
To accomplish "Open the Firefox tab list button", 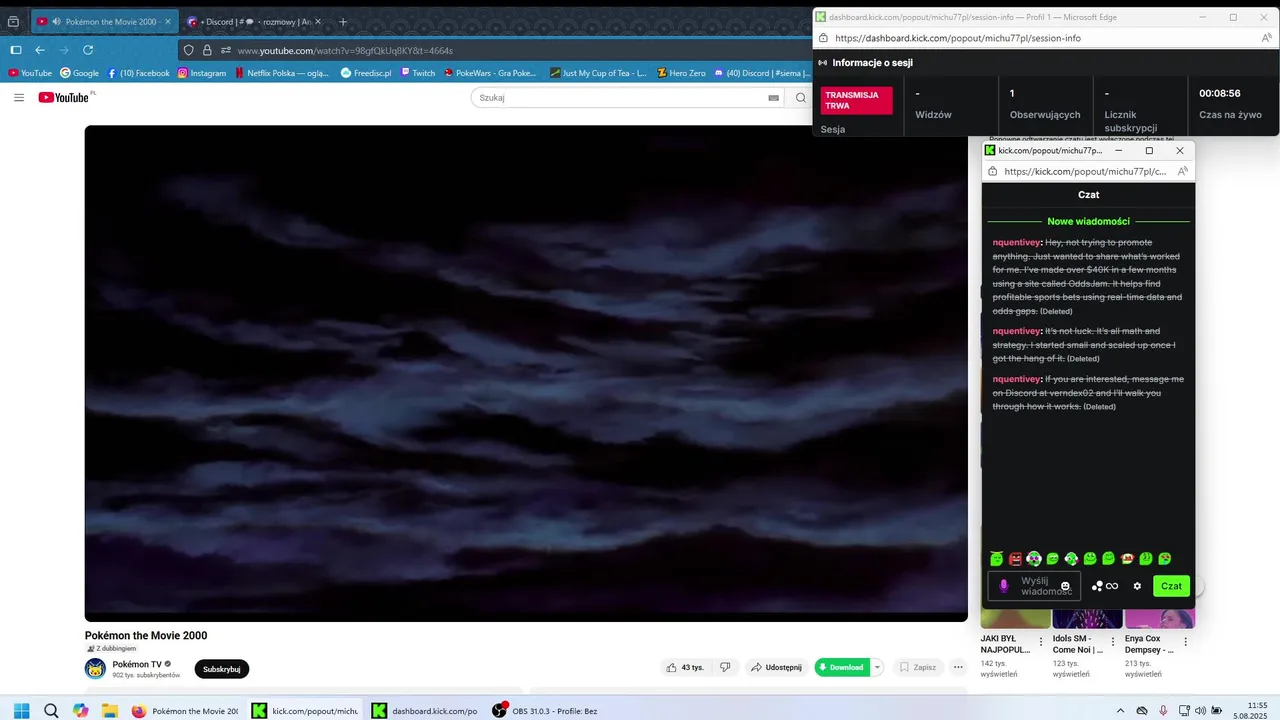I will [x=13, y=21].
